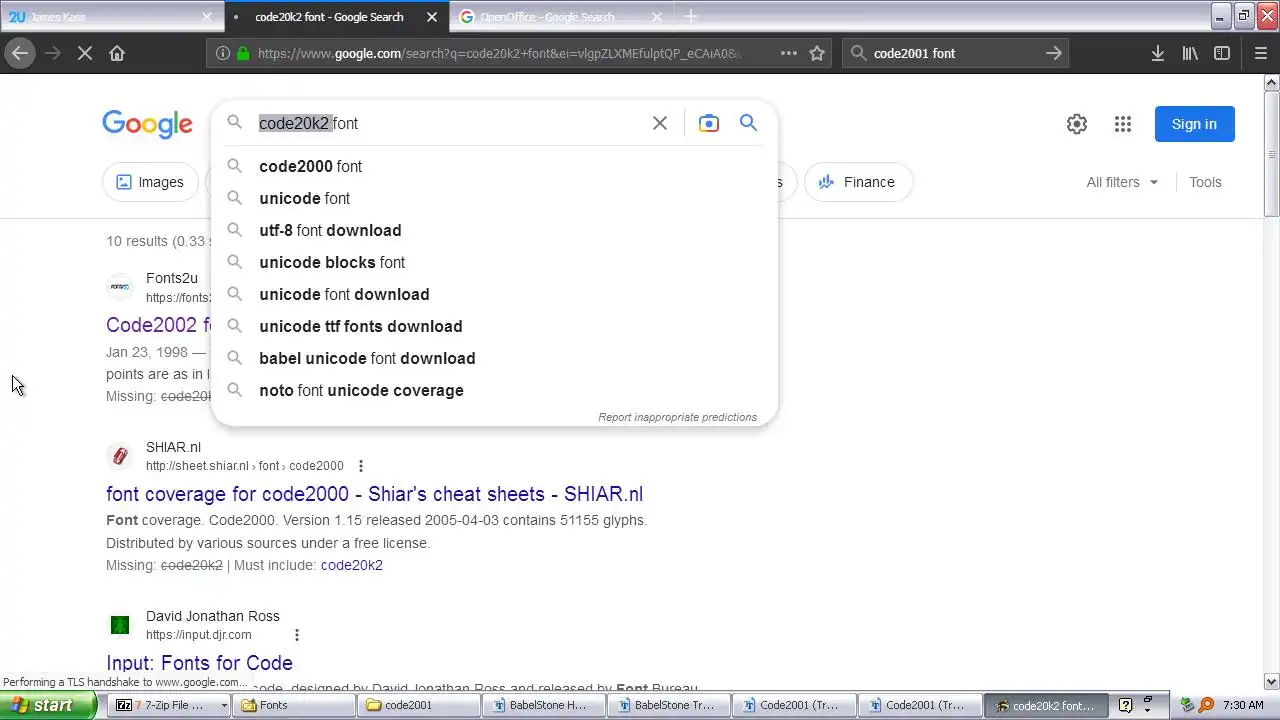
Task: Open the browser home page icon
Action: tap(117, 53)
